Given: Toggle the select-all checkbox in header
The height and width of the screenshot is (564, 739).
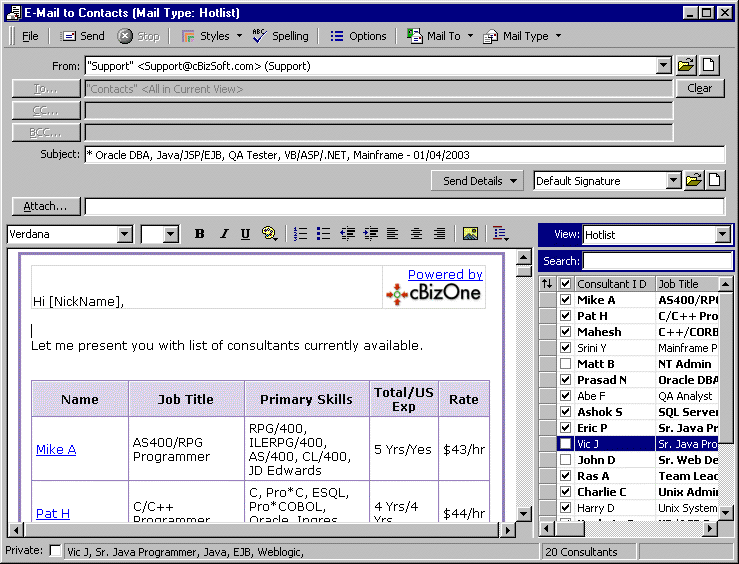Looking at the screenshot, I should click(566, 284).
